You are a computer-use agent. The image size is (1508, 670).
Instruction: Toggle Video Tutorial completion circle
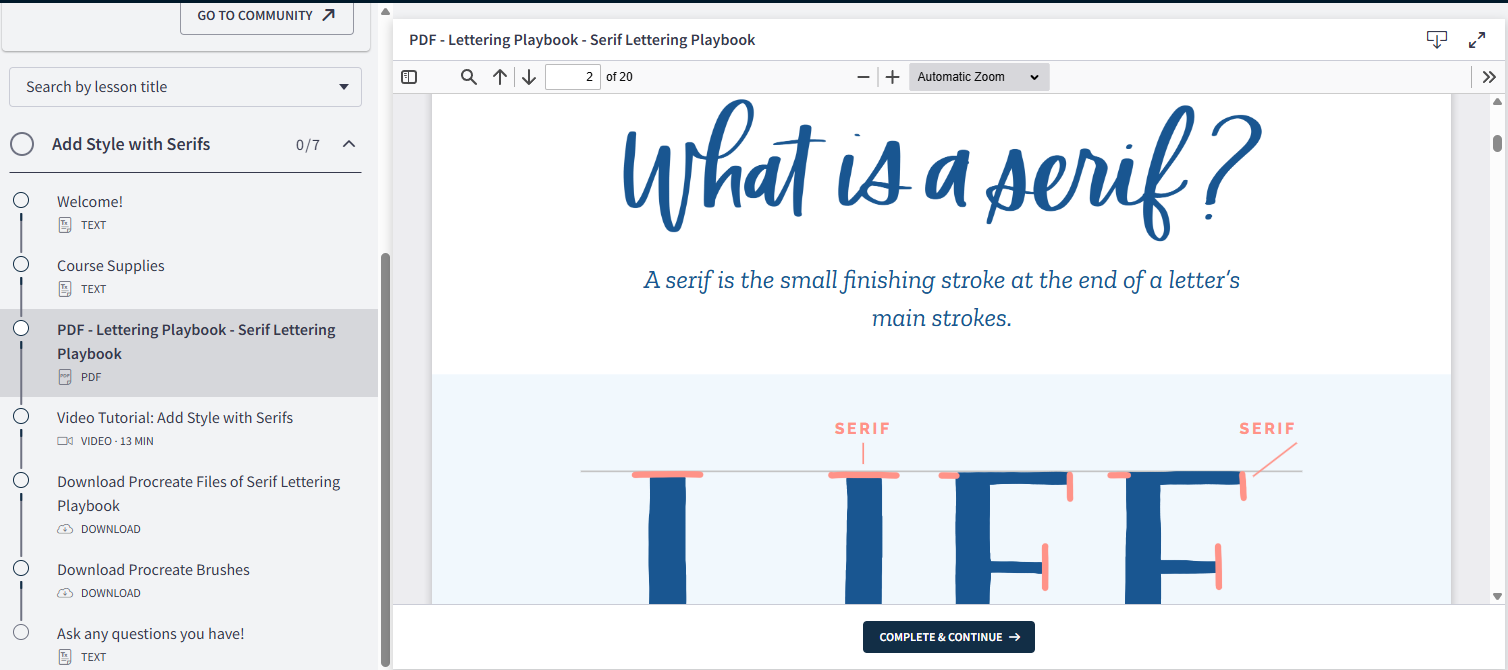click(21, 416)
